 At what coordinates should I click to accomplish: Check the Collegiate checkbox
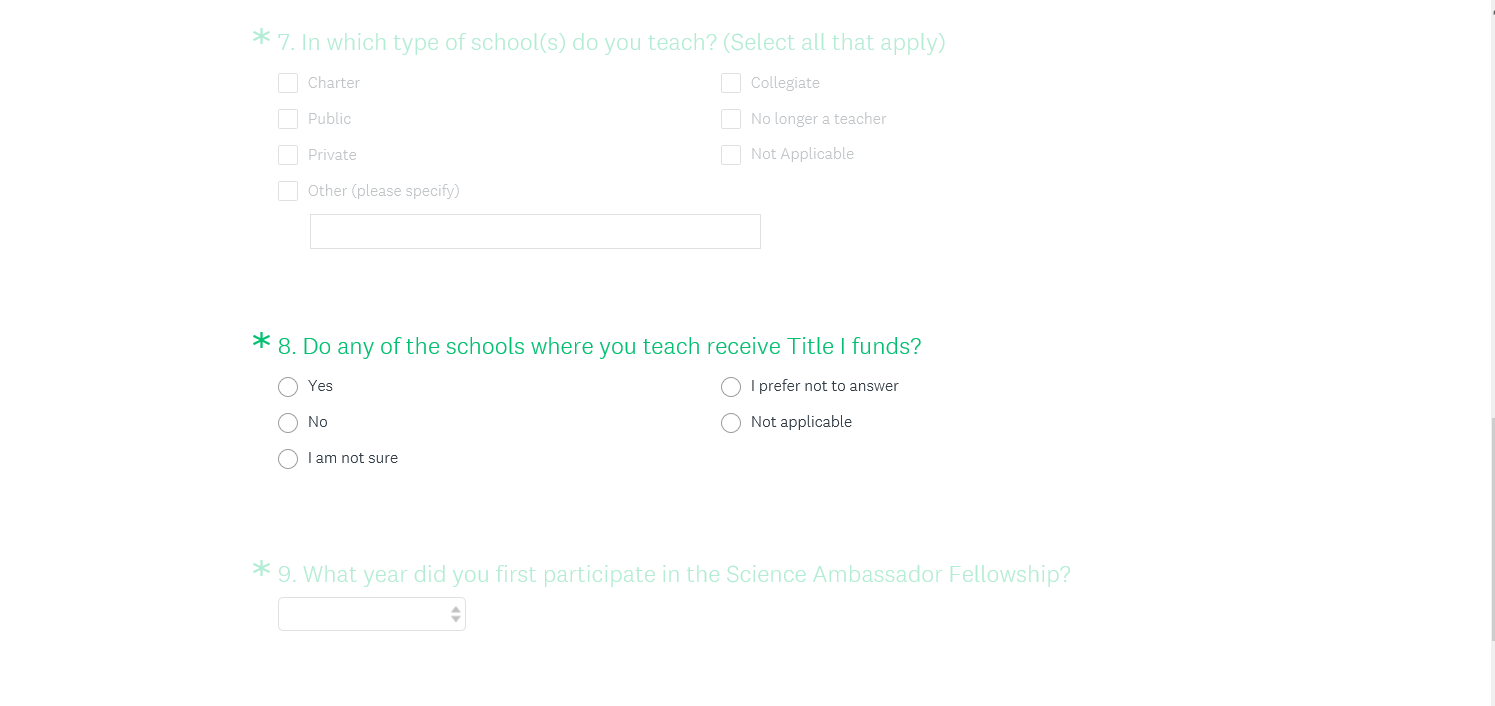731,83
